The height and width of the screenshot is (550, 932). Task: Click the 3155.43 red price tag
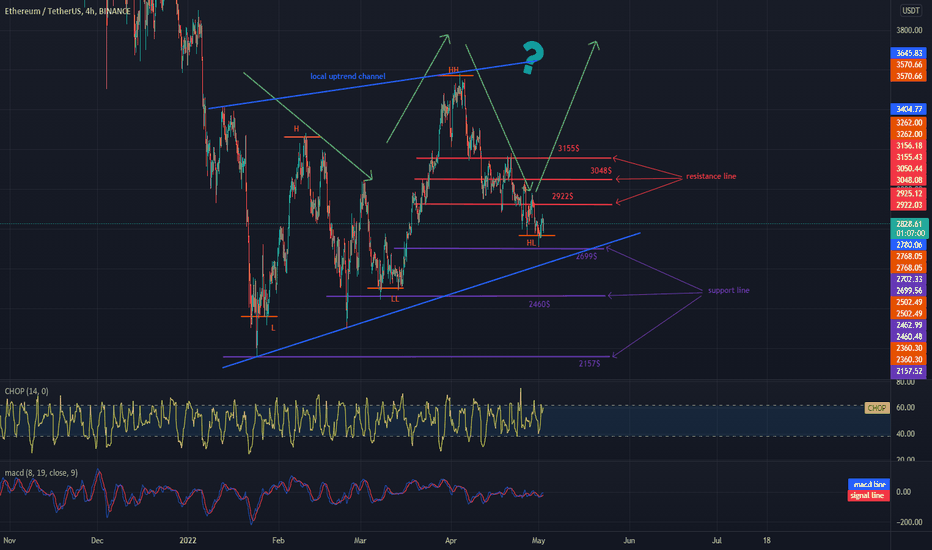coord(909,157)
